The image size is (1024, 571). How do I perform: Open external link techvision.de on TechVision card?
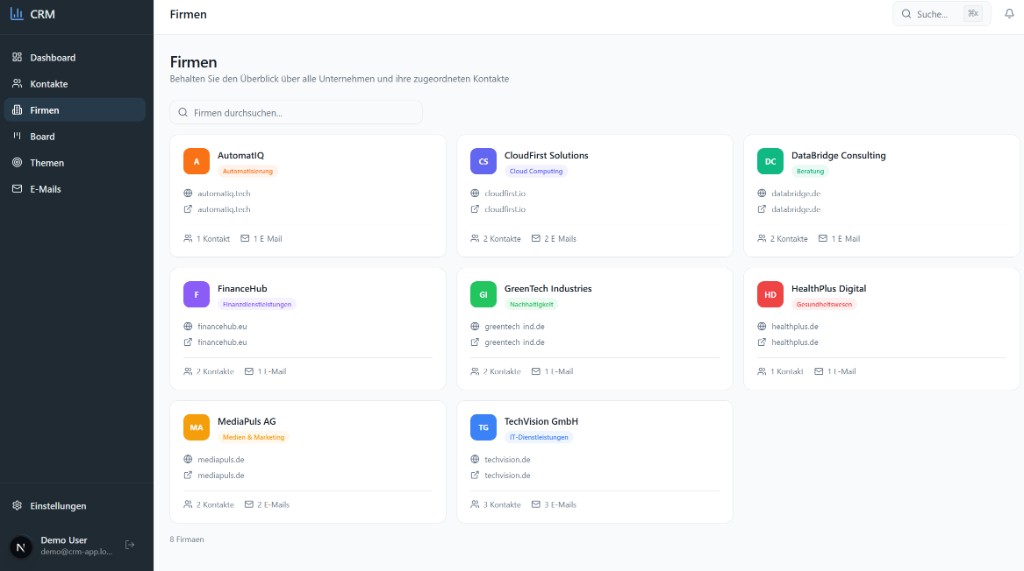click(x=507, y=475)
